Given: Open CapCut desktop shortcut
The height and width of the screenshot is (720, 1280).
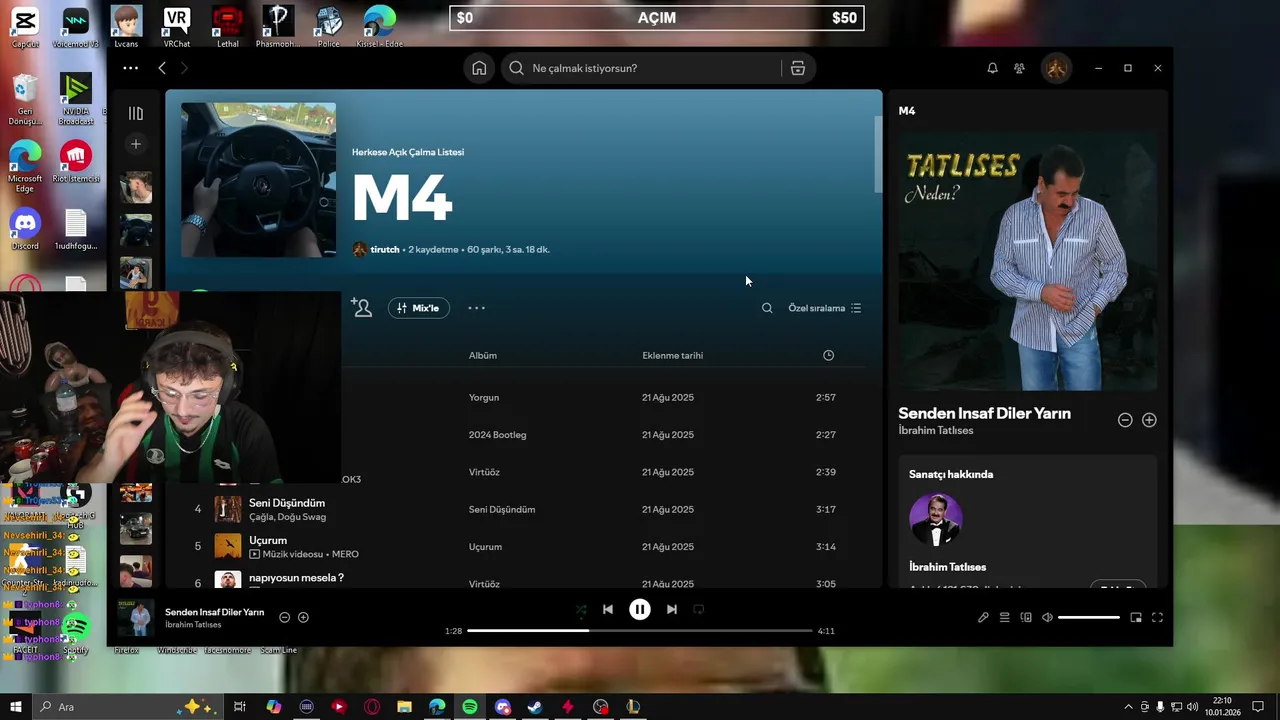Looking at the screenshot, I should tap(25, 27).
